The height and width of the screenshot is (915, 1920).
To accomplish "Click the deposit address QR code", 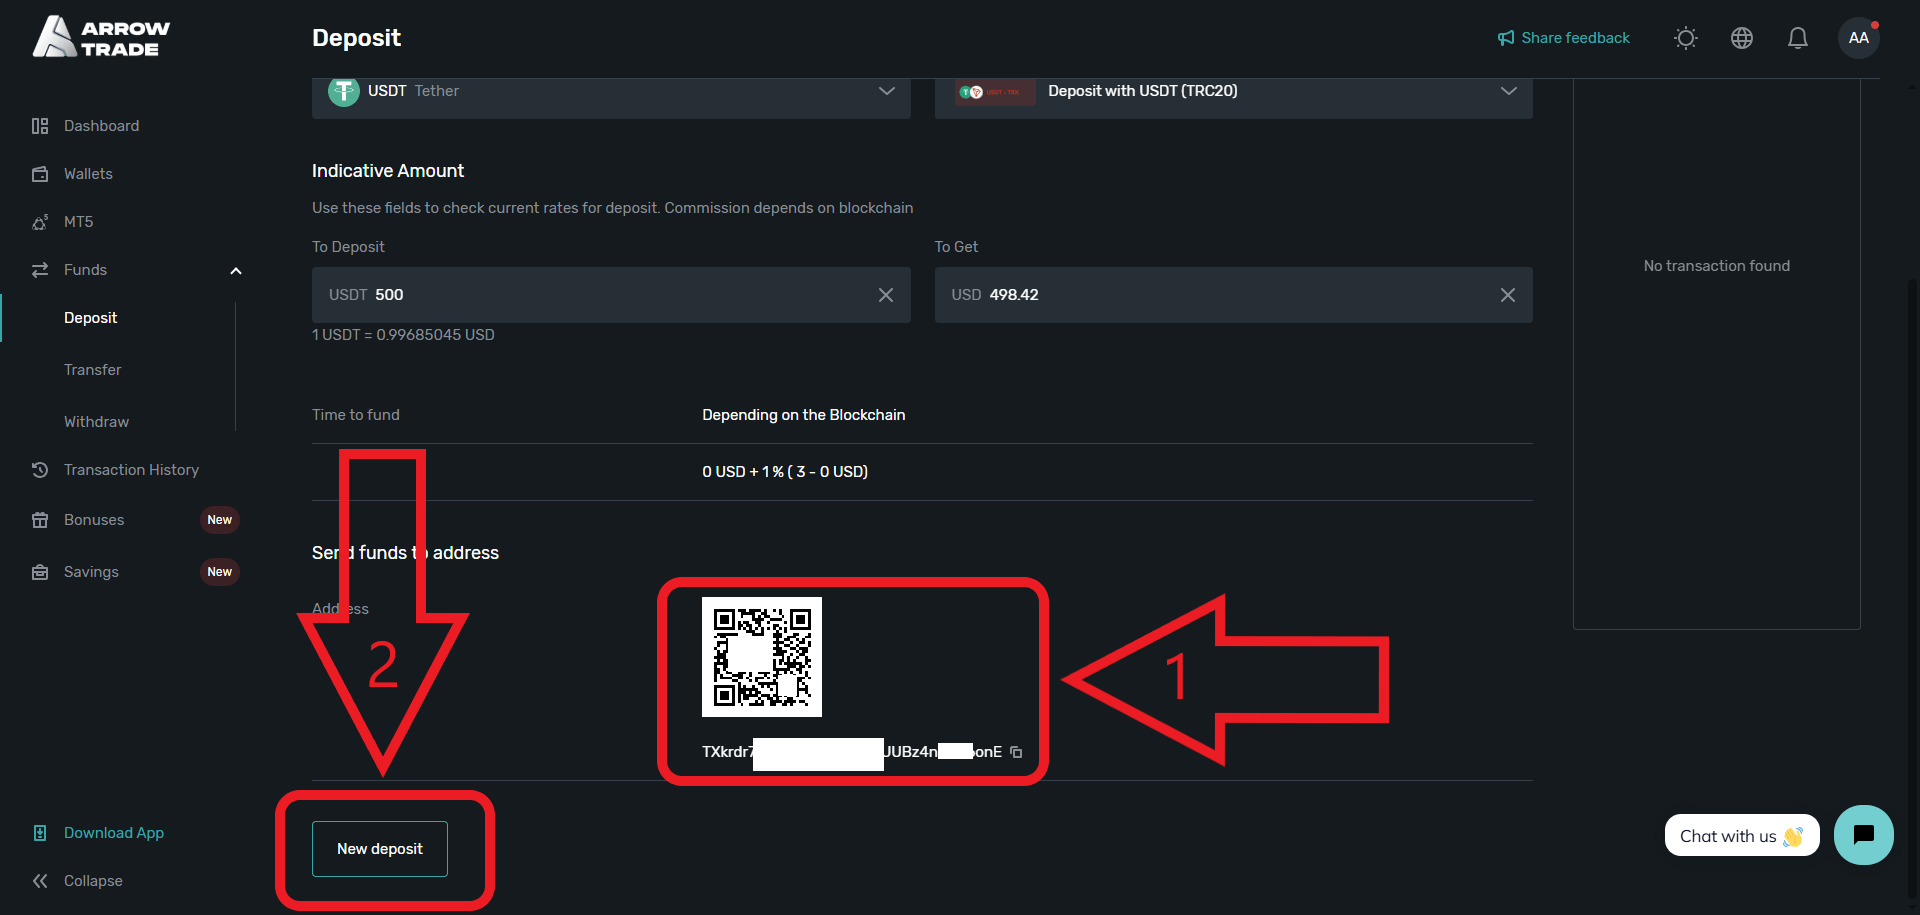I will click(x=762, y=657).
